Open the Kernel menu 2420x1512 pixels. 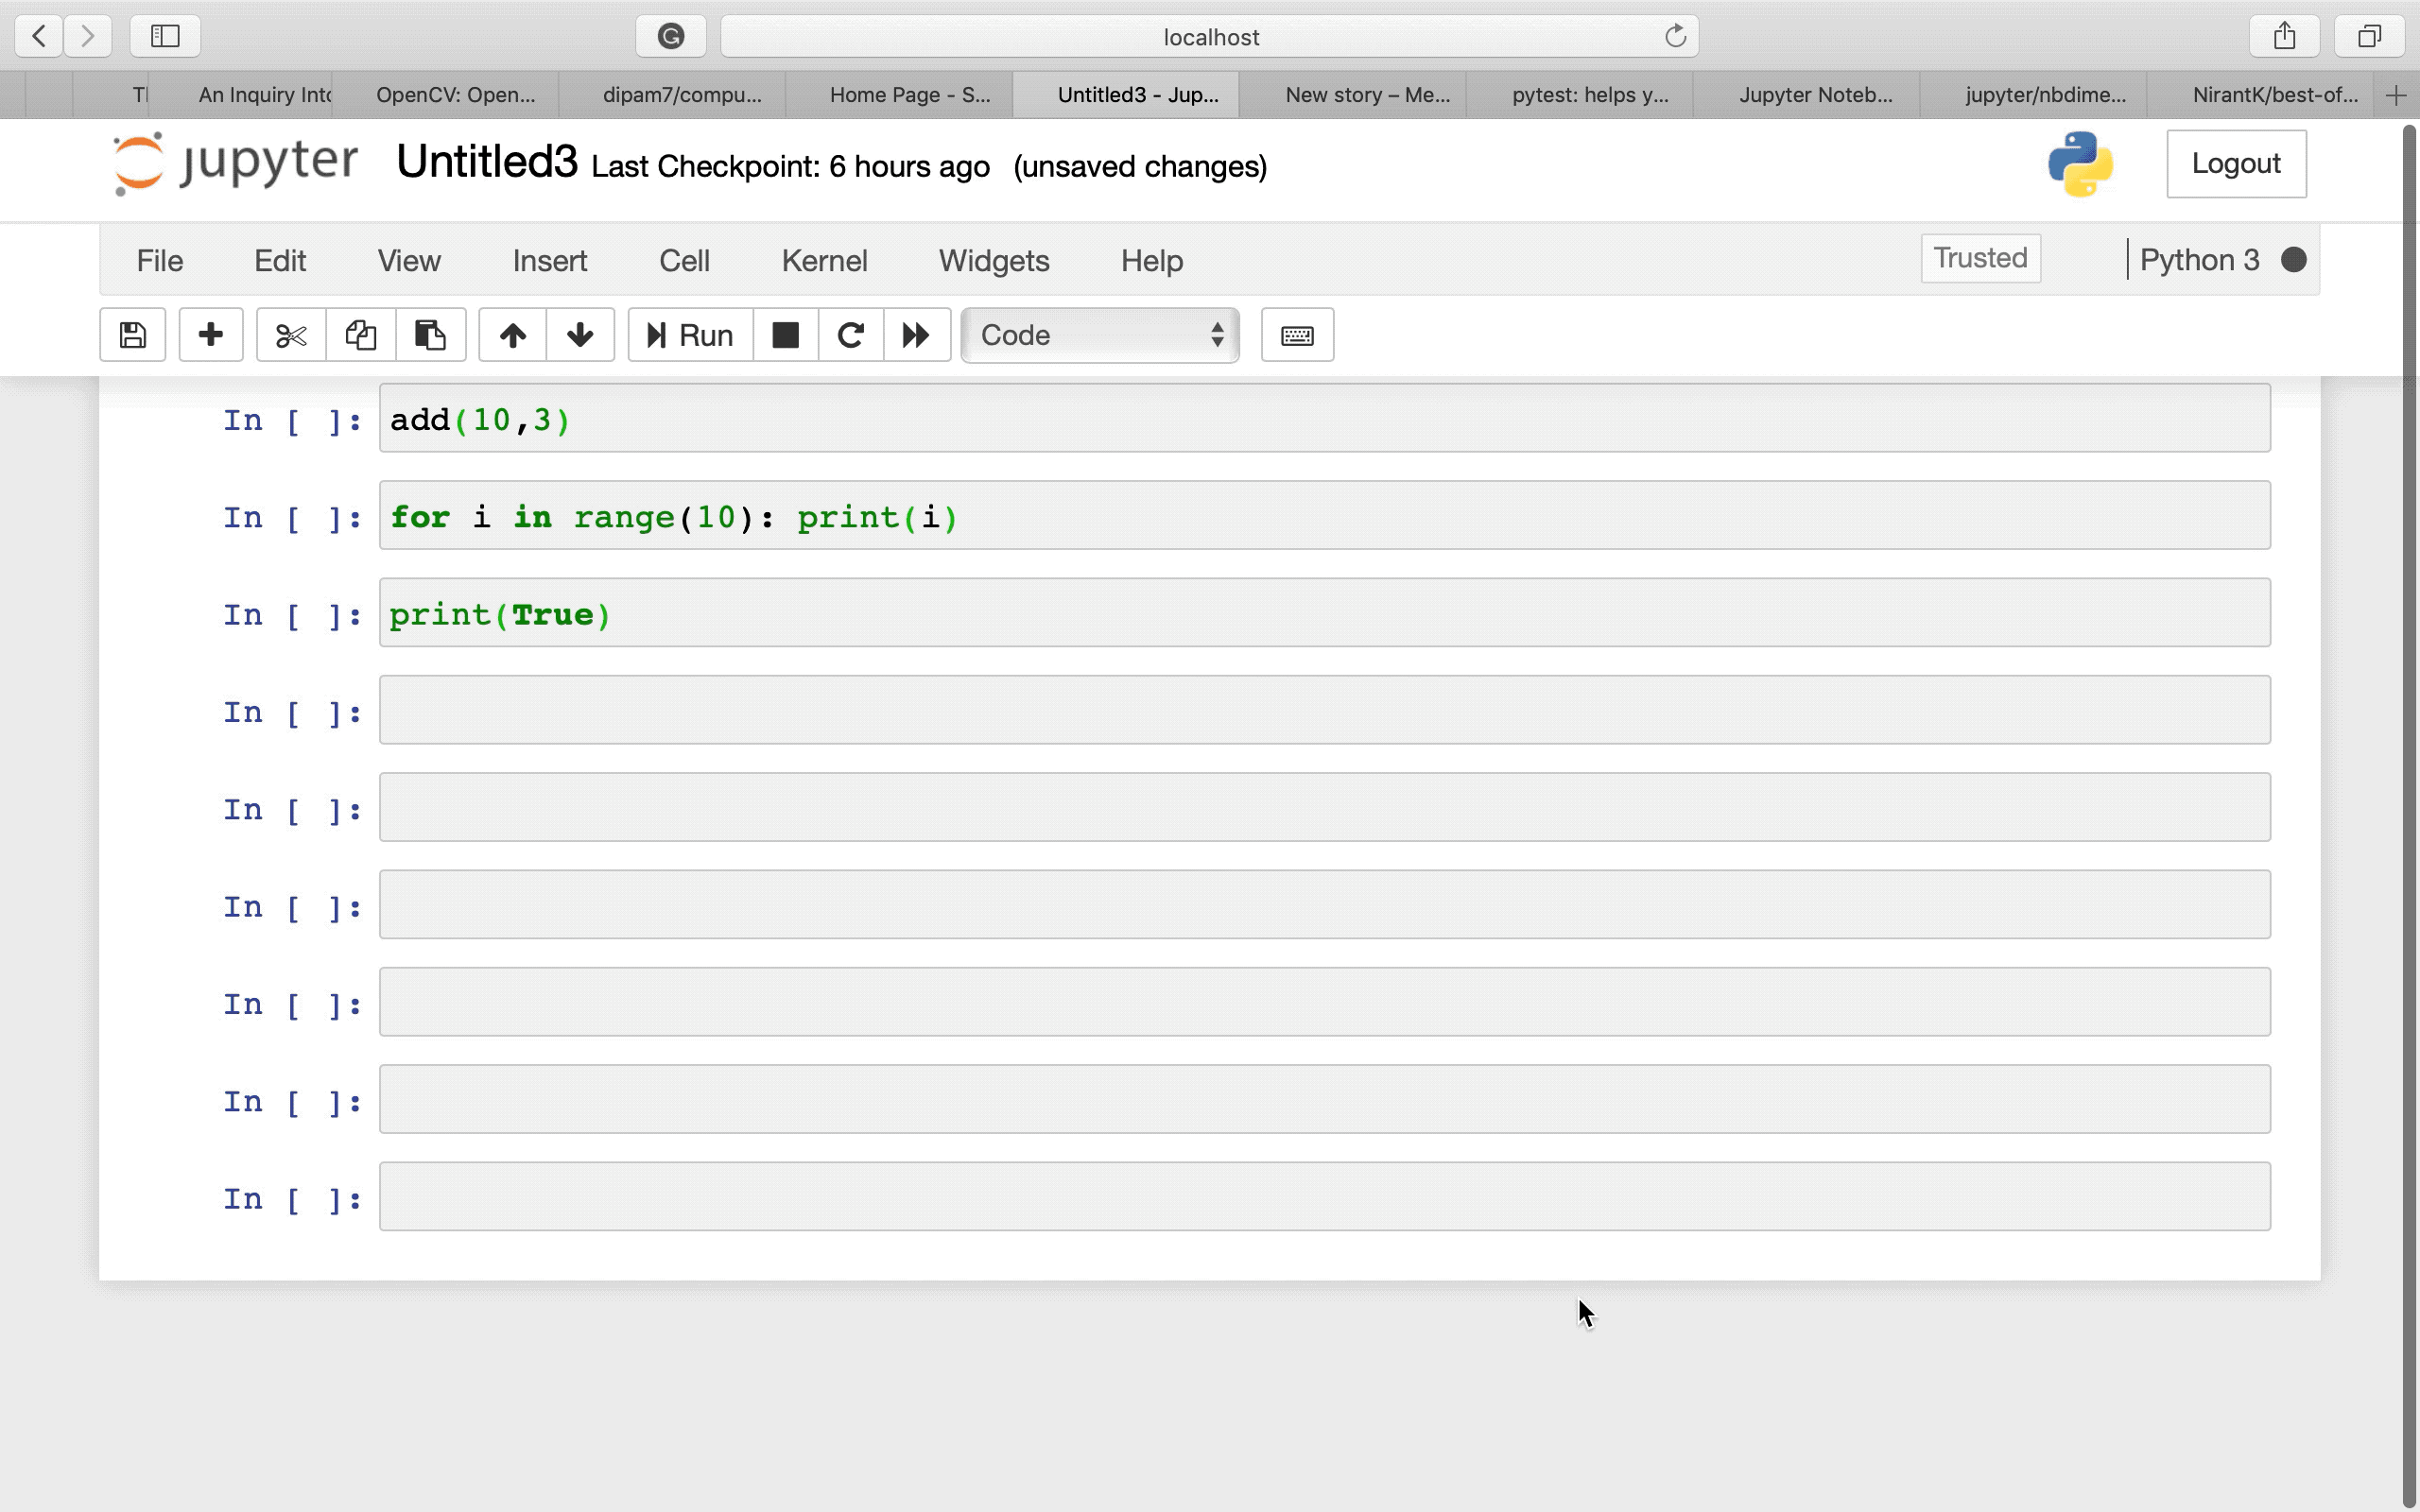tap(824, 260)
